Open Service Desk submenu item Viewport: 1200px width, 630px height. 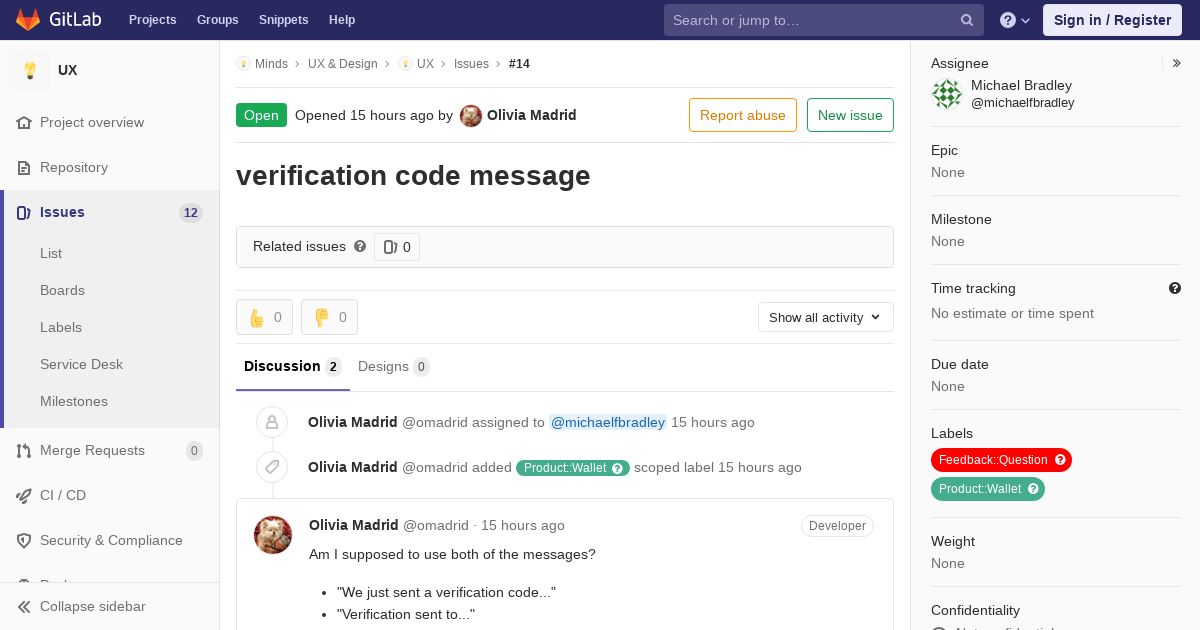click(81, 364)
